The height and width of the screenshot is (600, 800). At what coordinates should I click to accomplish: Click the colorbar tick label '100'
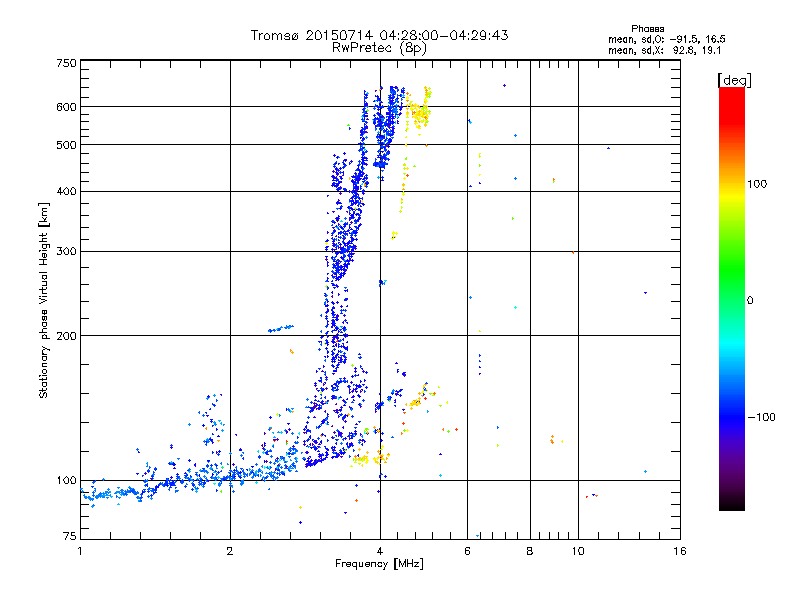point(757,184)
